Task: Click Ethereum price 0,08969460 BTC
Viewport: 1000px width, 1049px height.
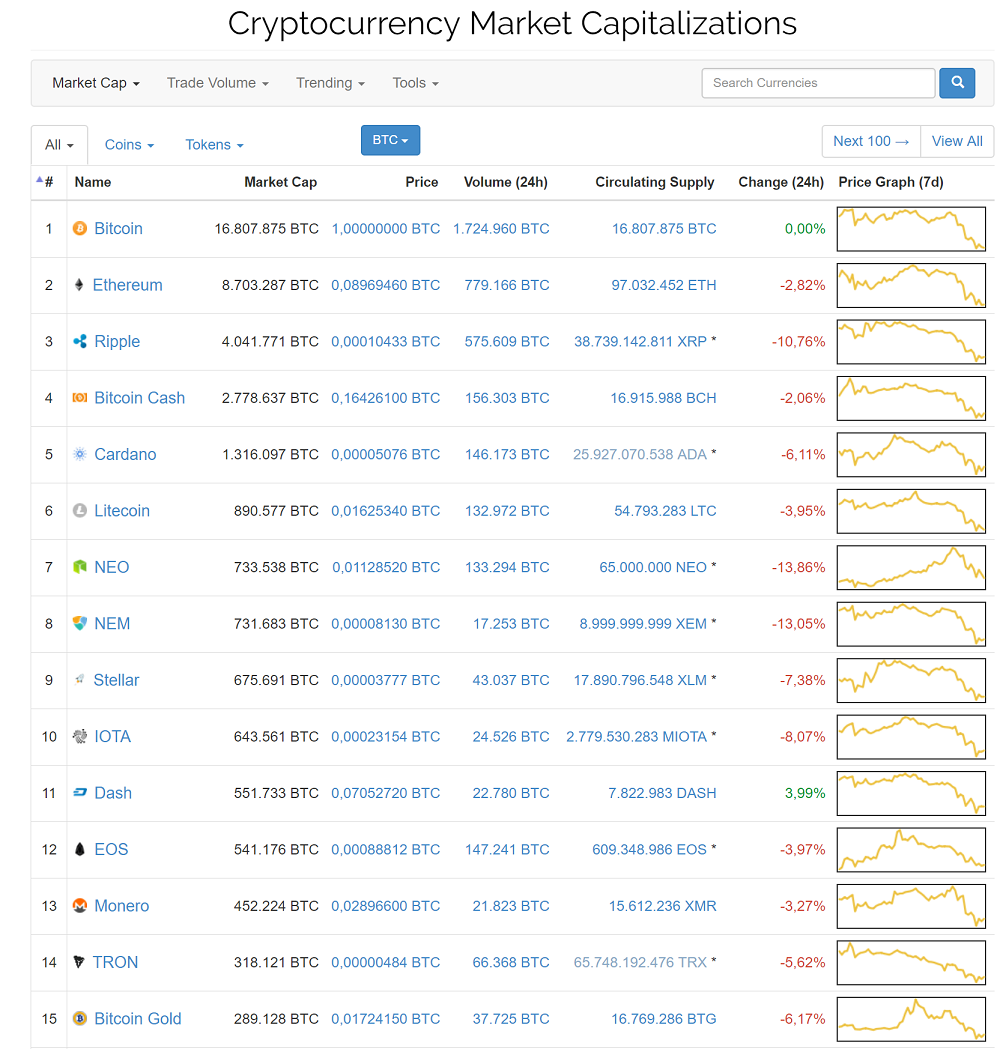Action: [385, 285]
